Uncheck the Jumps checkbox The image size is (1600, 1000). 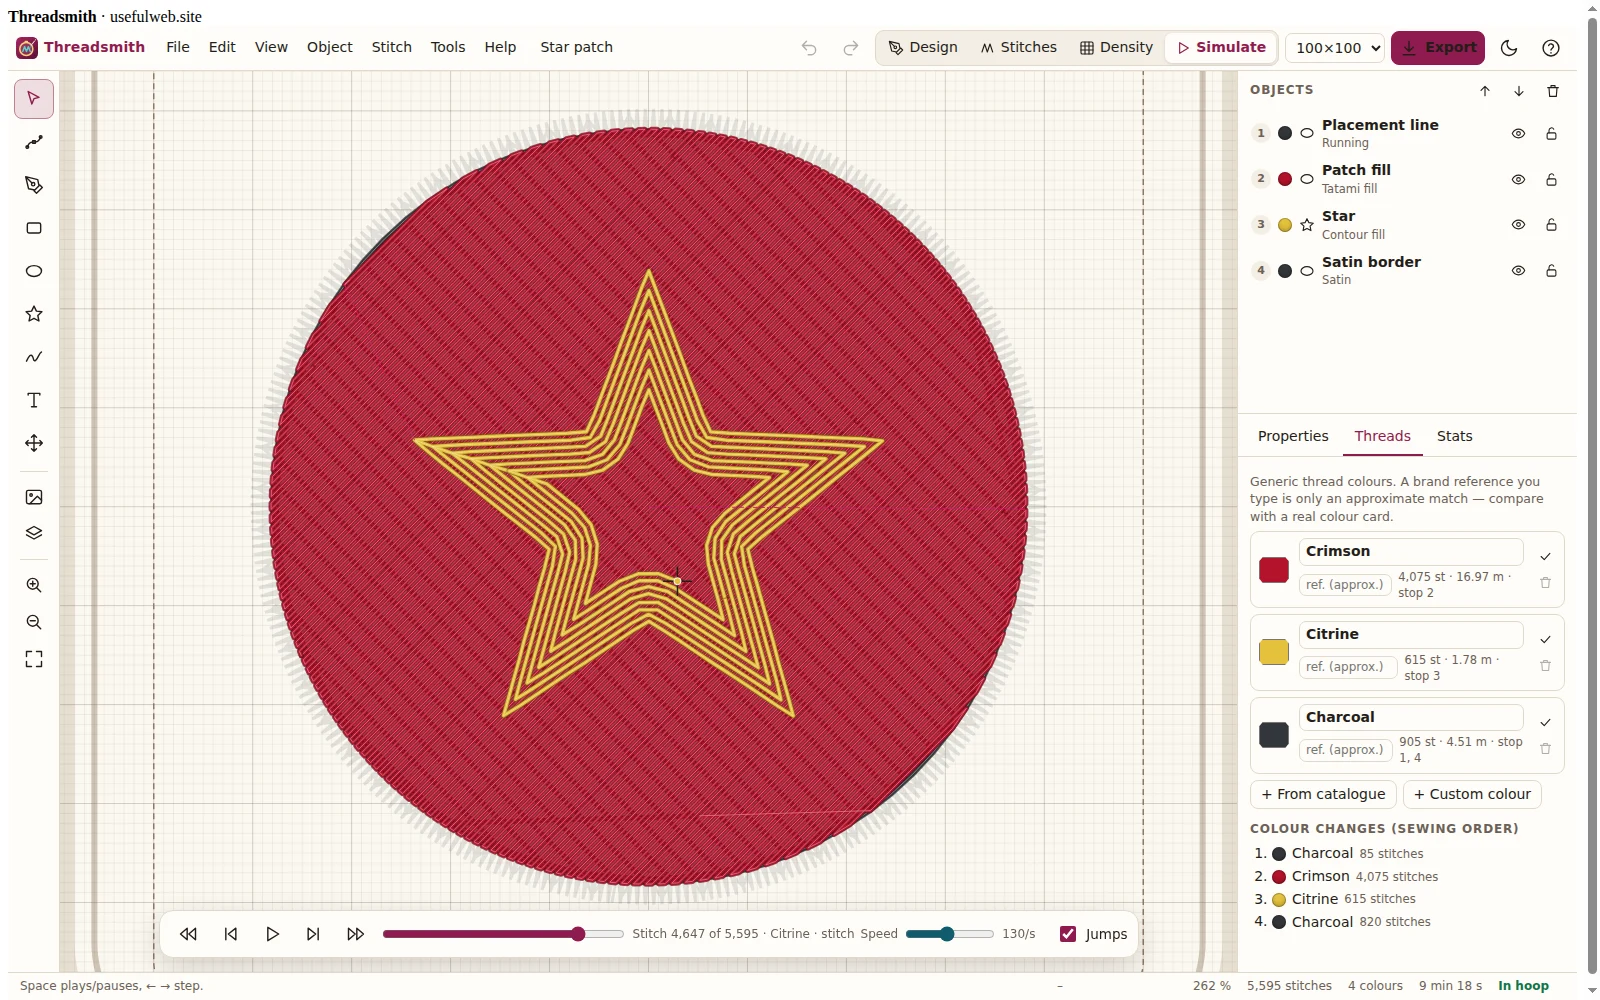click(1068, 934)
